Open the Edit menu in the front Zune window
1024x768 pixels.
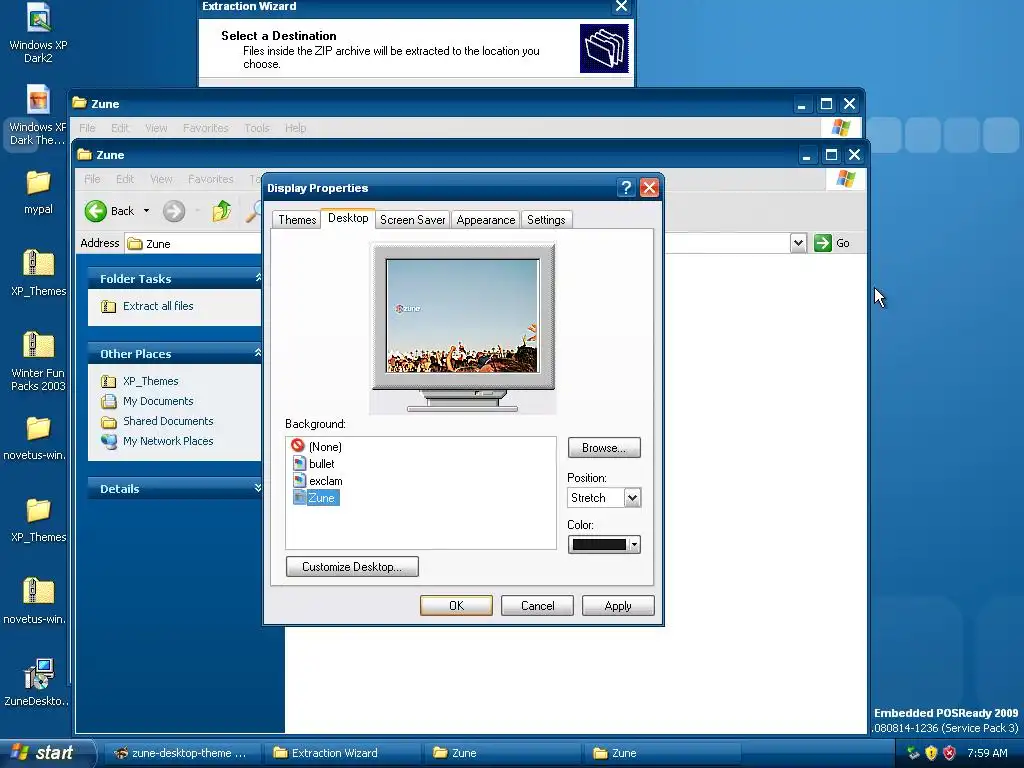[x=125, y=179]
